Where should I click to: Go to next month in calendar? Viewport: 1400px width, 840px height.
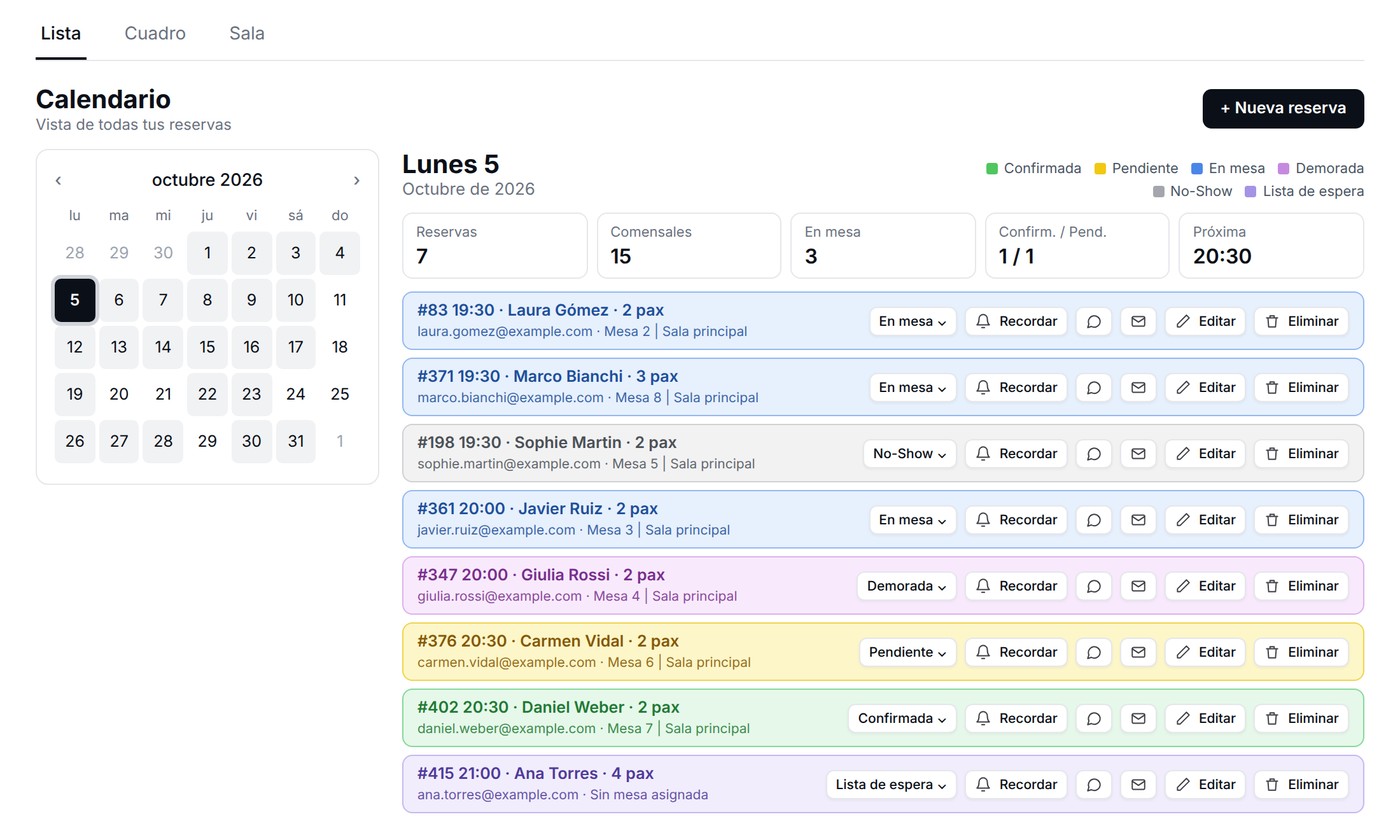[x=356, y=180]
